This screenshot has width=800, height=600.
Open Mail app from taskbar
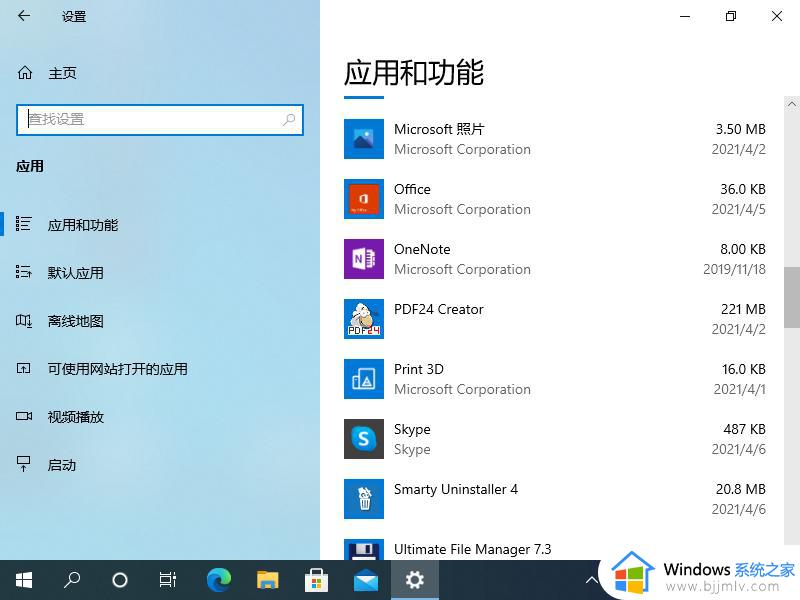366,580
